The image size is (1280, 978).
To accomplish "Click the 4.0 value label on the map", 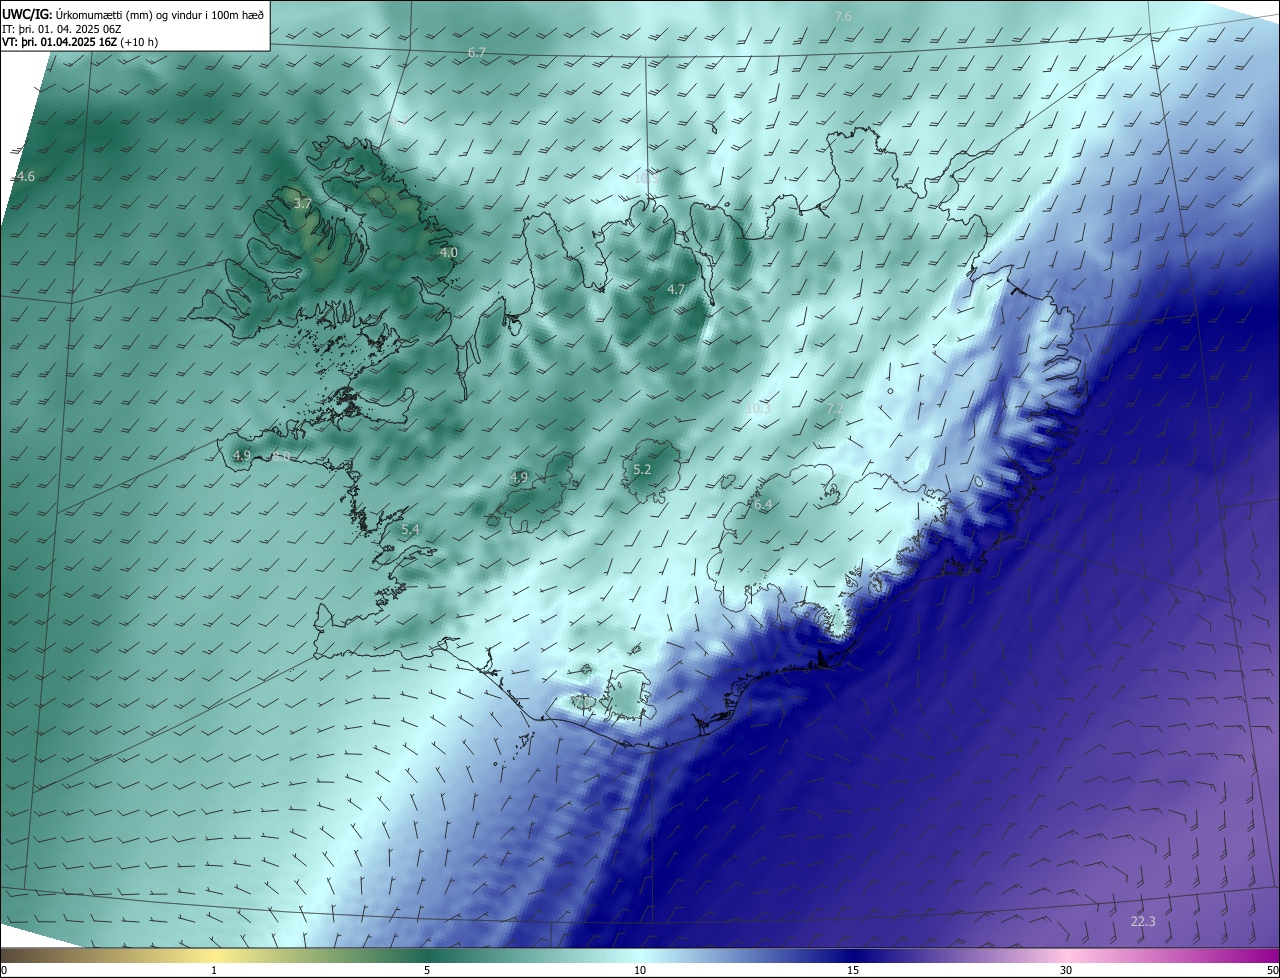I will pyautogui.click(x=448, y=253).
